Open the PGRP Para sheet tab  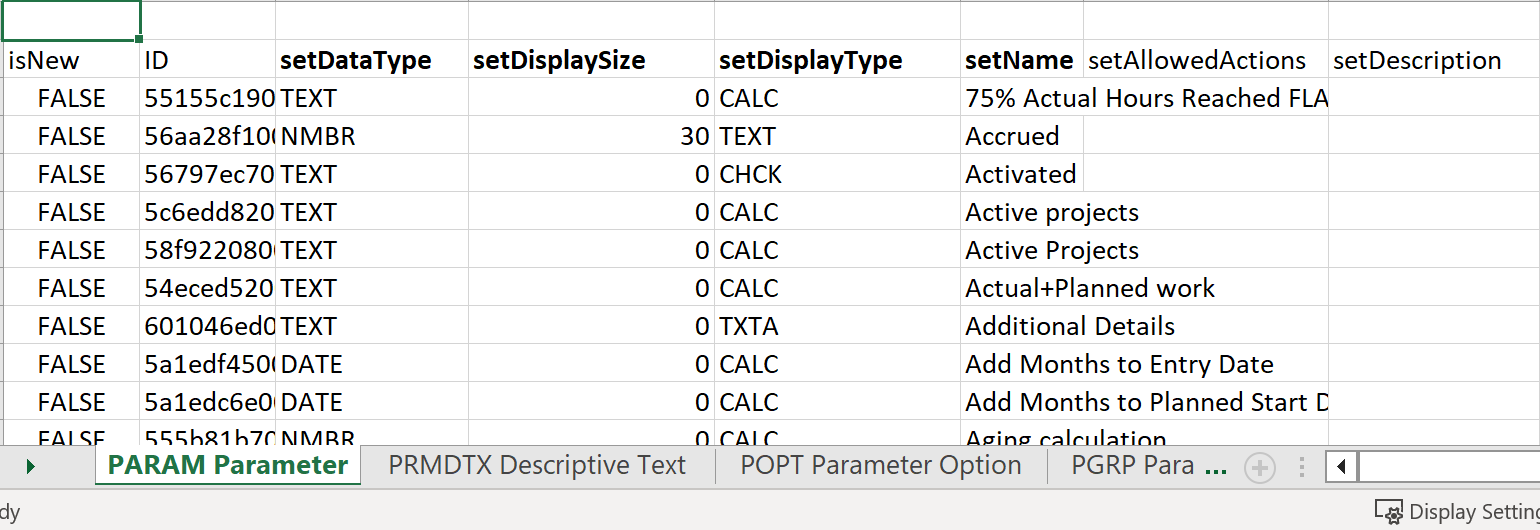pyautogui.click(x=1132, y=466)
